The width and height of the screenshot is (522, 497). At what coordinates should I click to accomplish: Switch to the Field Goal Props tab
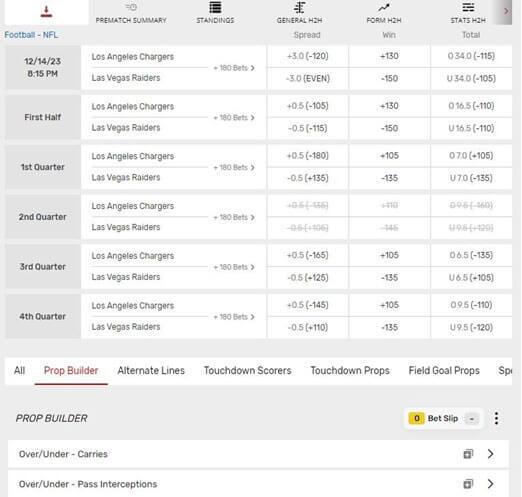pos(444,371)
